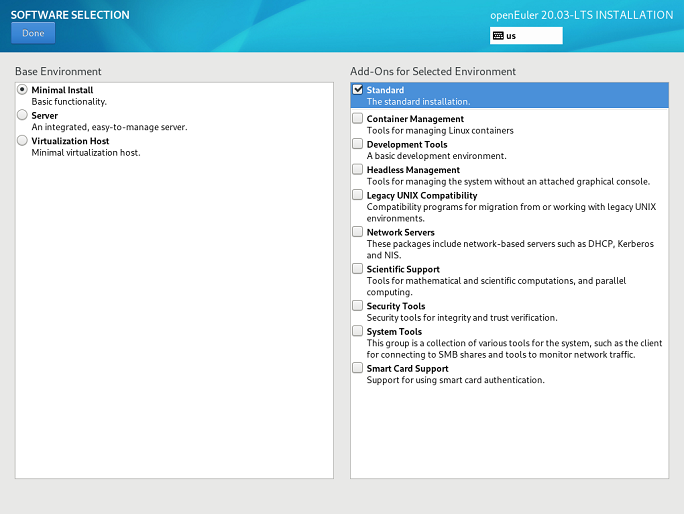This screenshot has width=684, height=514.
Task: Enable Container Management add-on
Action: (x=358, y=119)
